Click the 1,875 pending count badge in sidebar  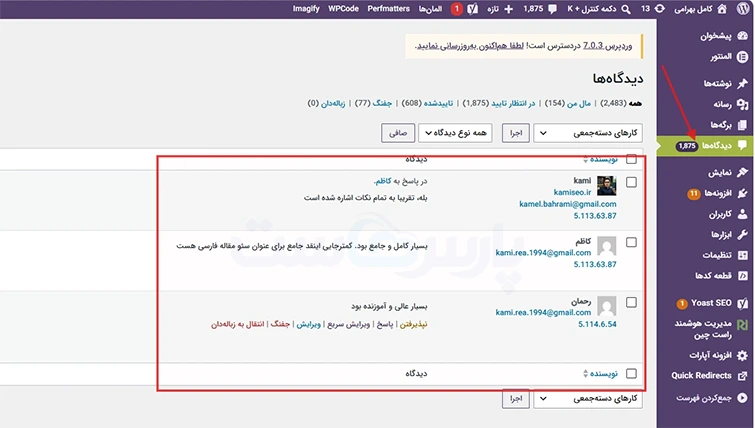pos(687,146)
